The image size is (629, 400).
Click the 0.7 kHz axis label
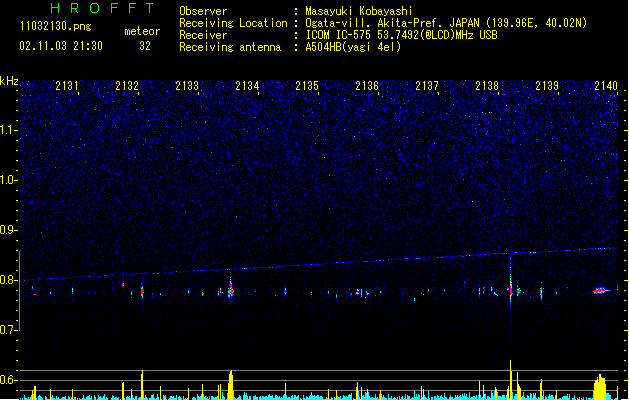coord(9,330)
